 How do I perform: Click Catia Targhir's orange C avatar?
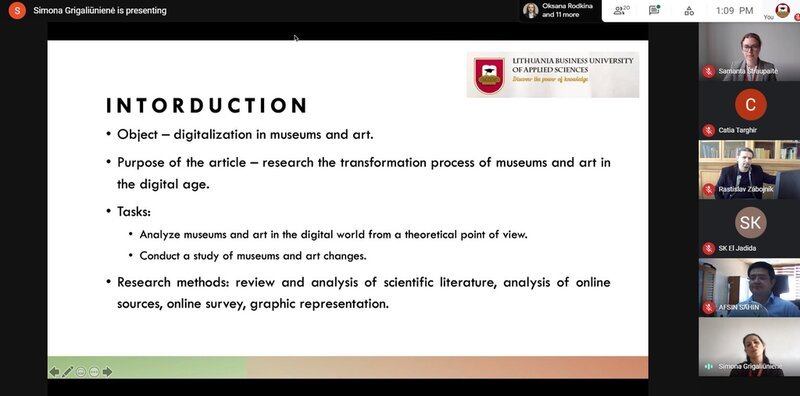coord(751,105)
